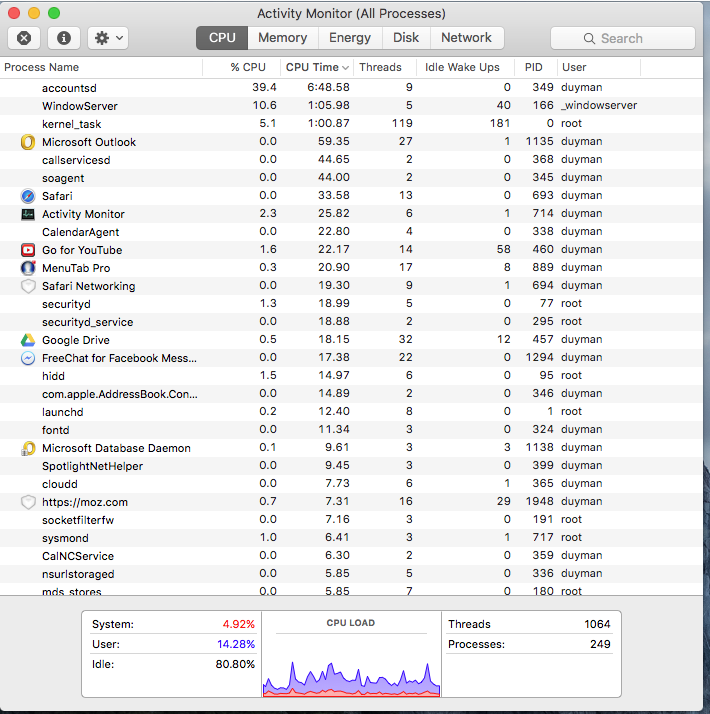Select the hidd process
The image size is (710, 714).
351,376
